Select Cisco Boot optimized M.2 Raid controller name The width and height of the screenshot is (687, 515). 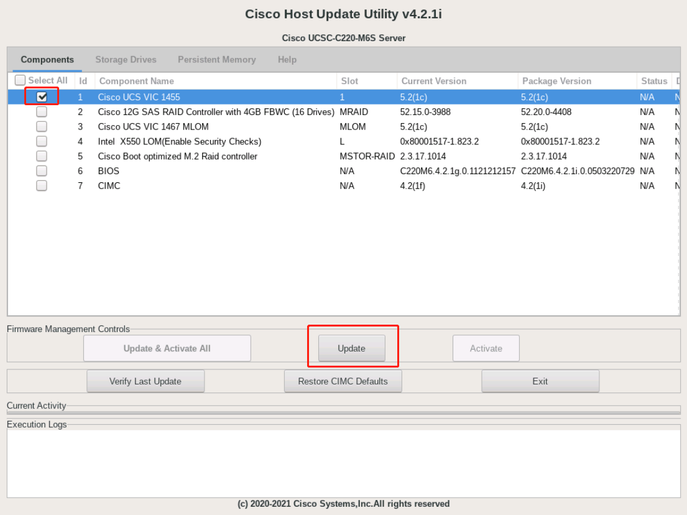177,156
